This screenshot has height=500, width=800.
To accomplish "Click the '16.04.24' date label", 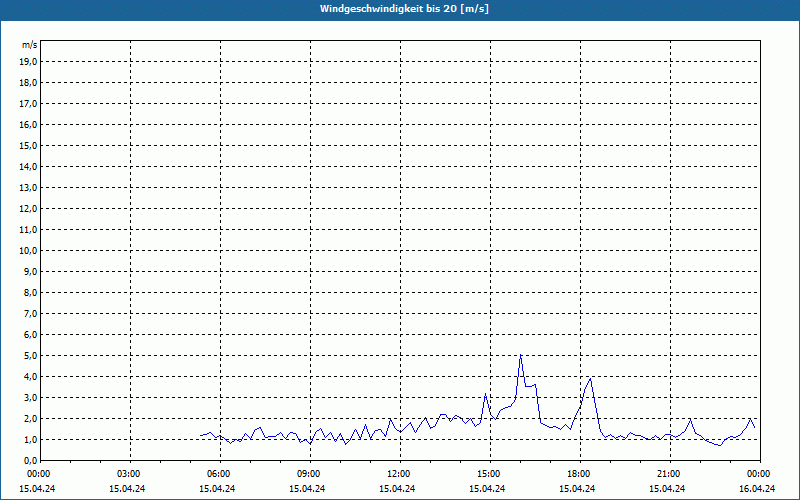I will tap(757, 488).
